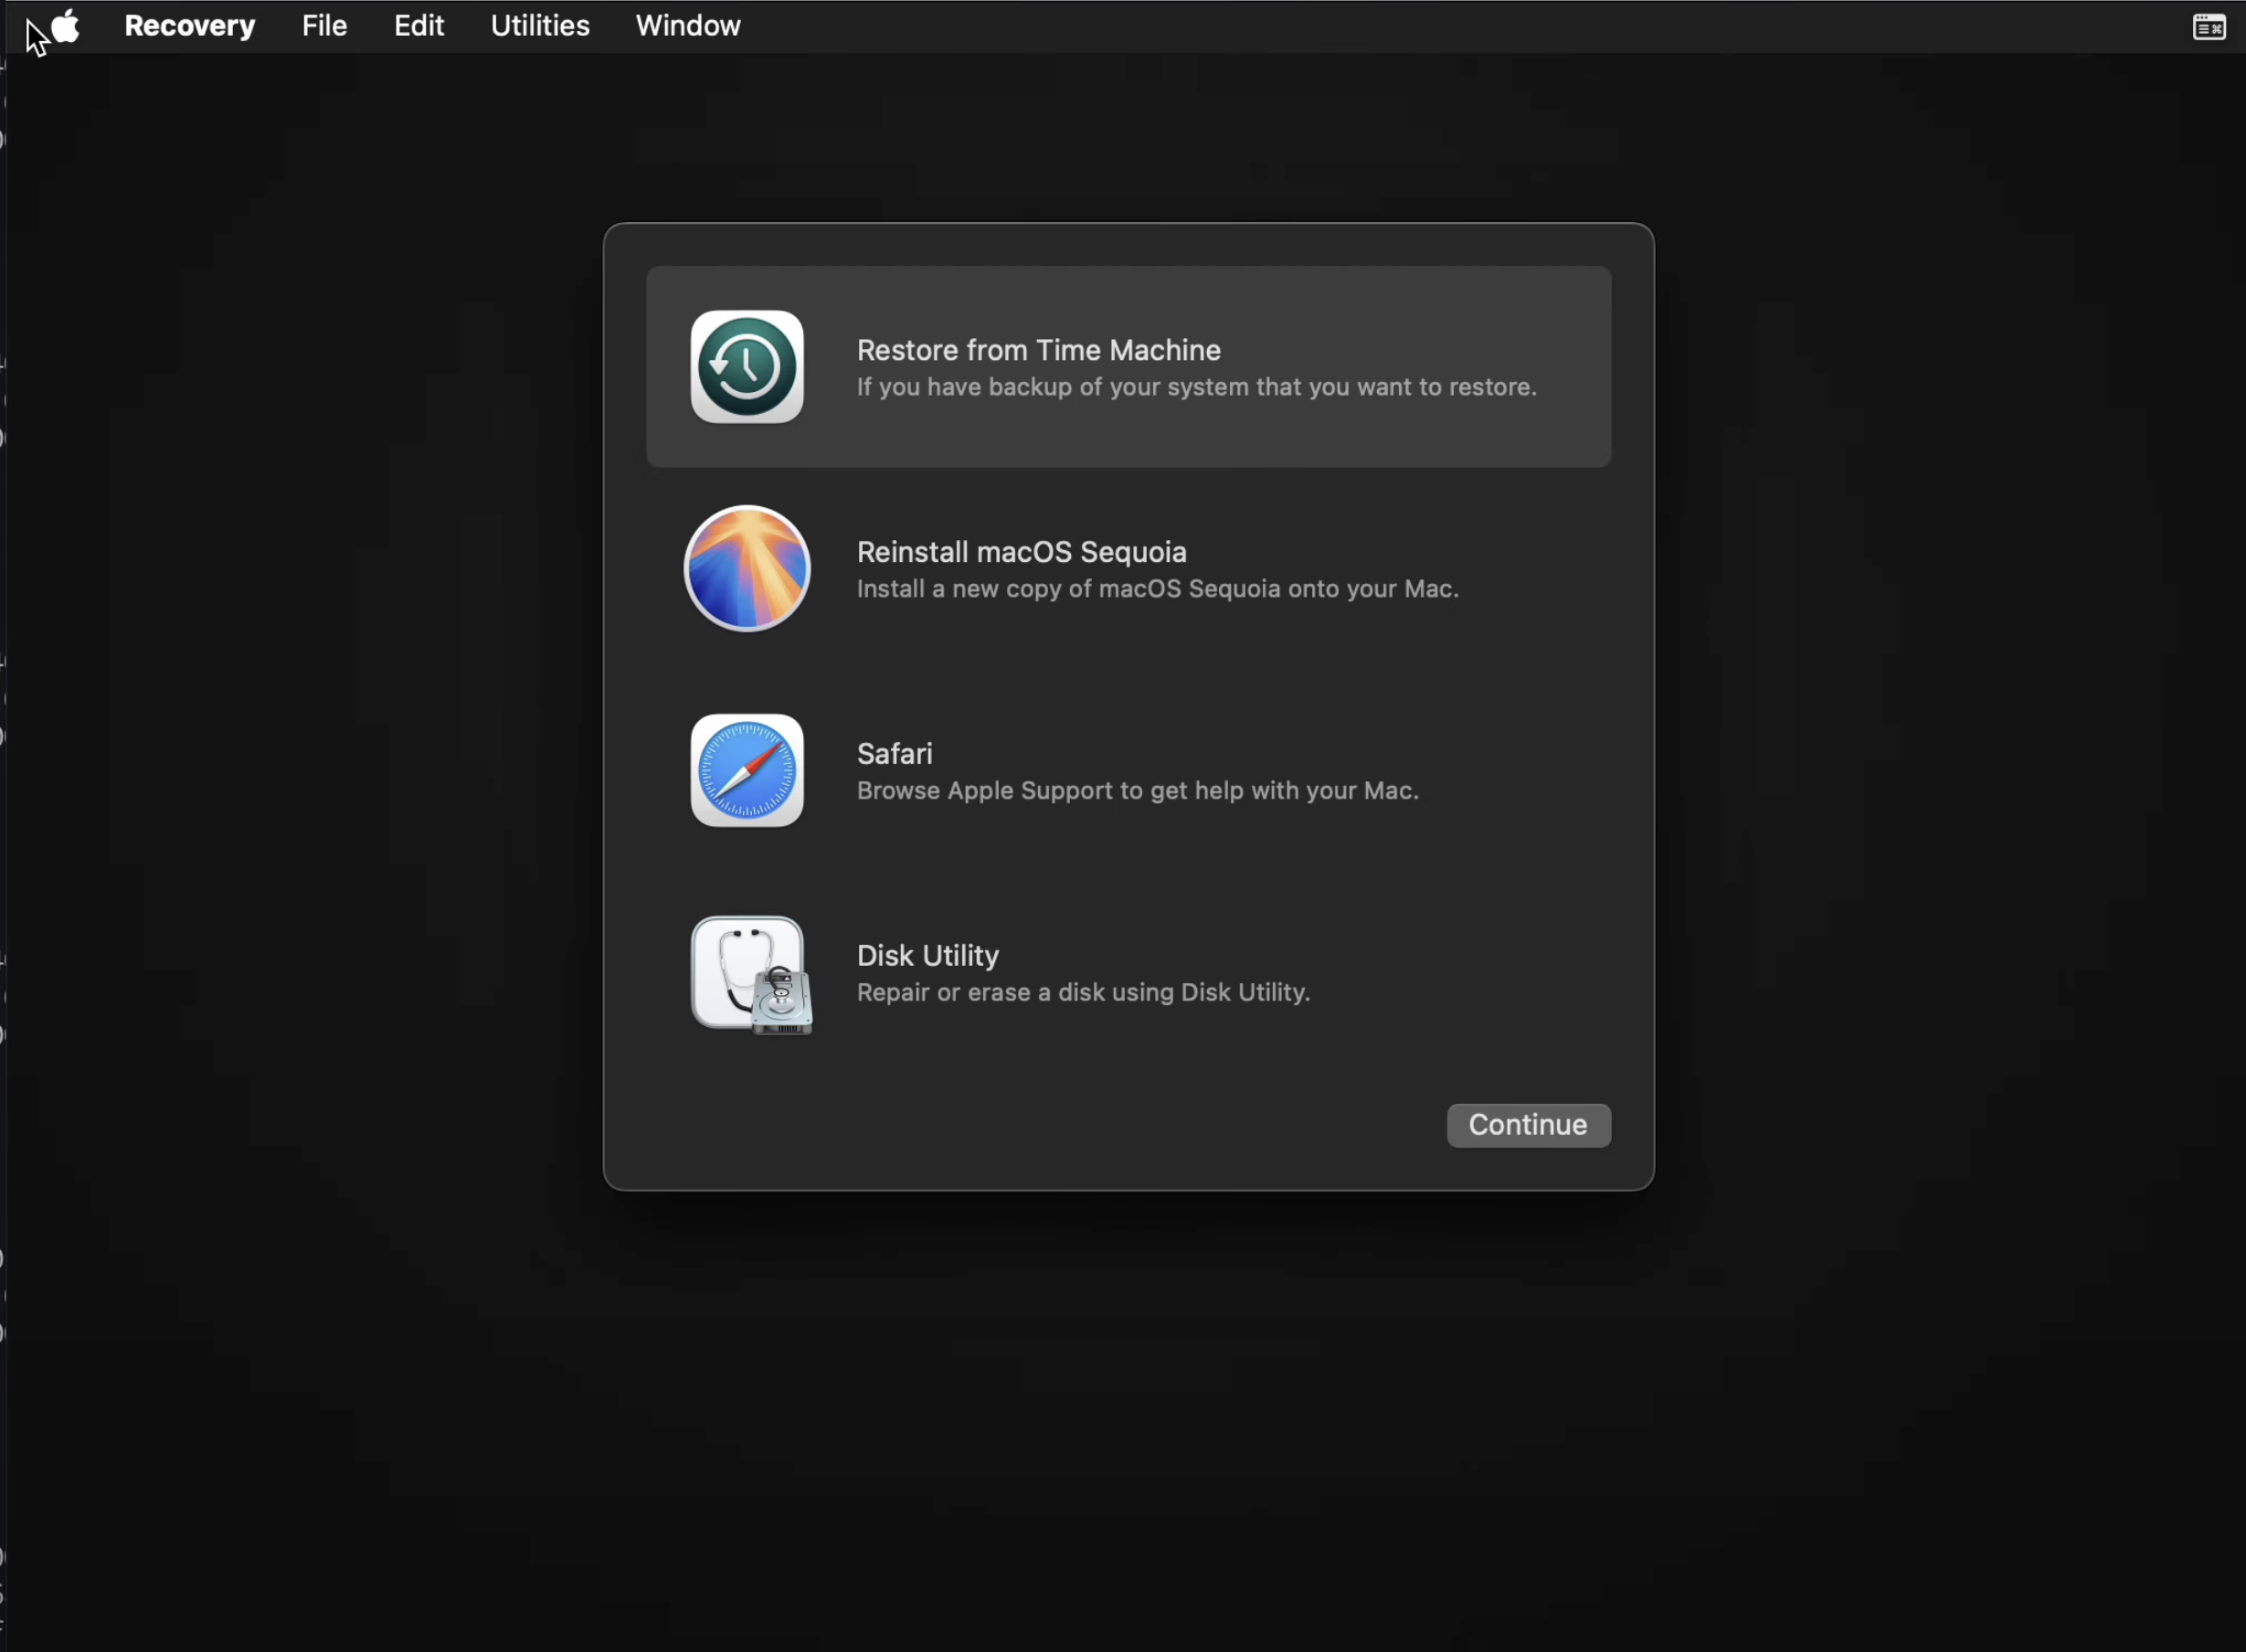This screenshot has width=2246, height=1652.
Task: Click the Safari compass icon
Action: [747, 771]
